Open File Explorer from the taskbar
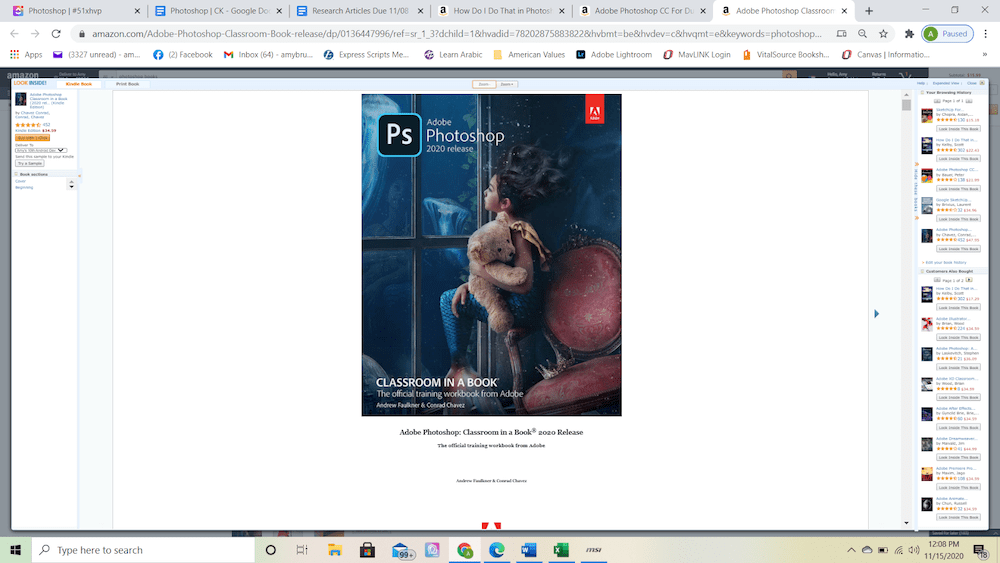 click(335, 550)
